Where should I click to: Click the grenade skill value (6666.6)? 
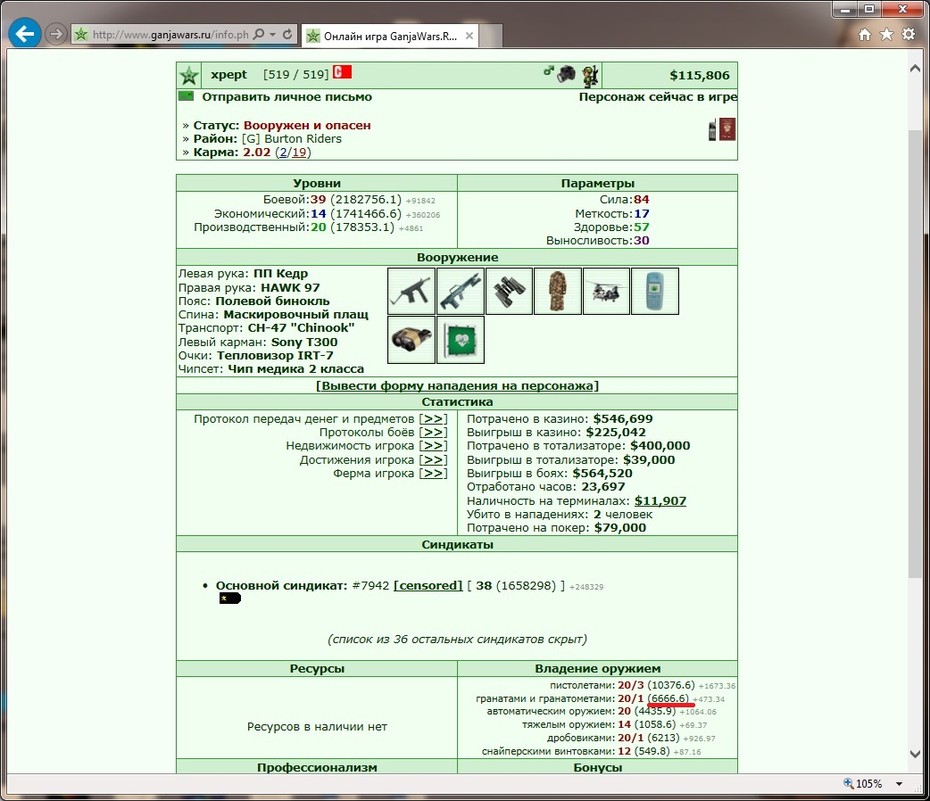[670, 698]
